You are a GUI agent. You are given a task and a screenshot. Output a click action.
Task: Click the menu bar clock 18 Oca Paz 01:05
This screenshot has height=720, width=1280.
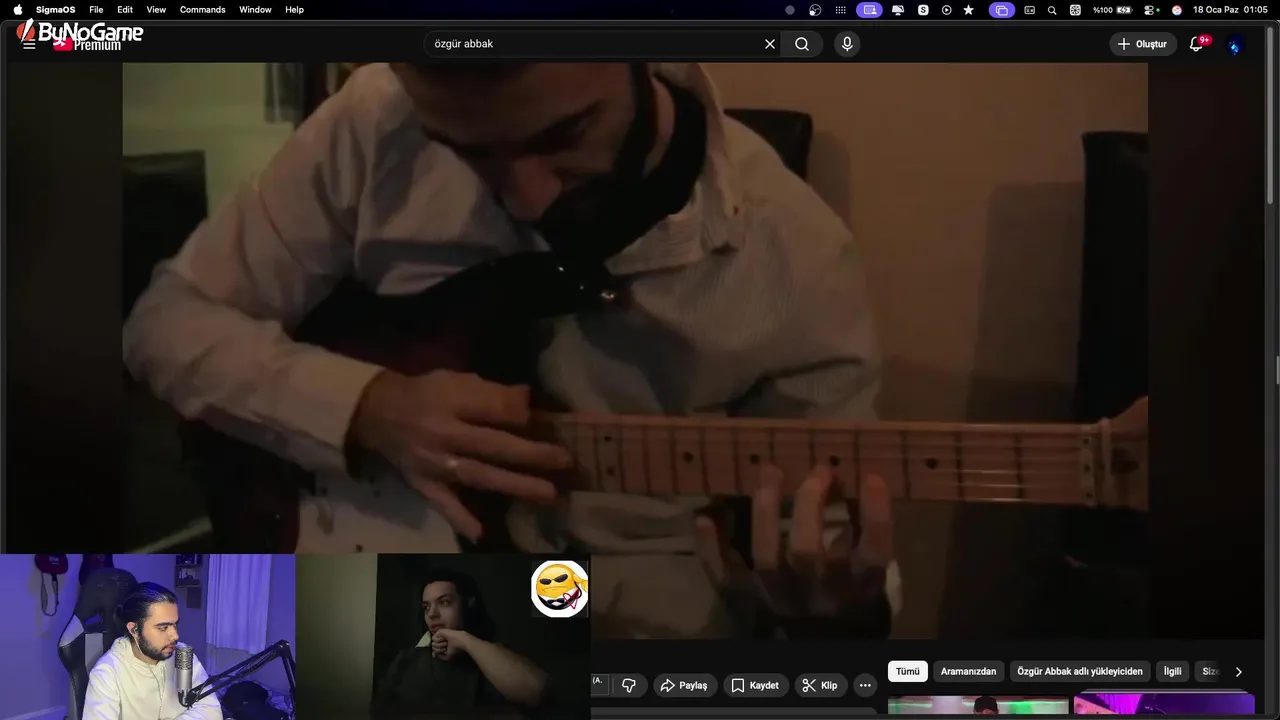click(x=1230, y=9)
